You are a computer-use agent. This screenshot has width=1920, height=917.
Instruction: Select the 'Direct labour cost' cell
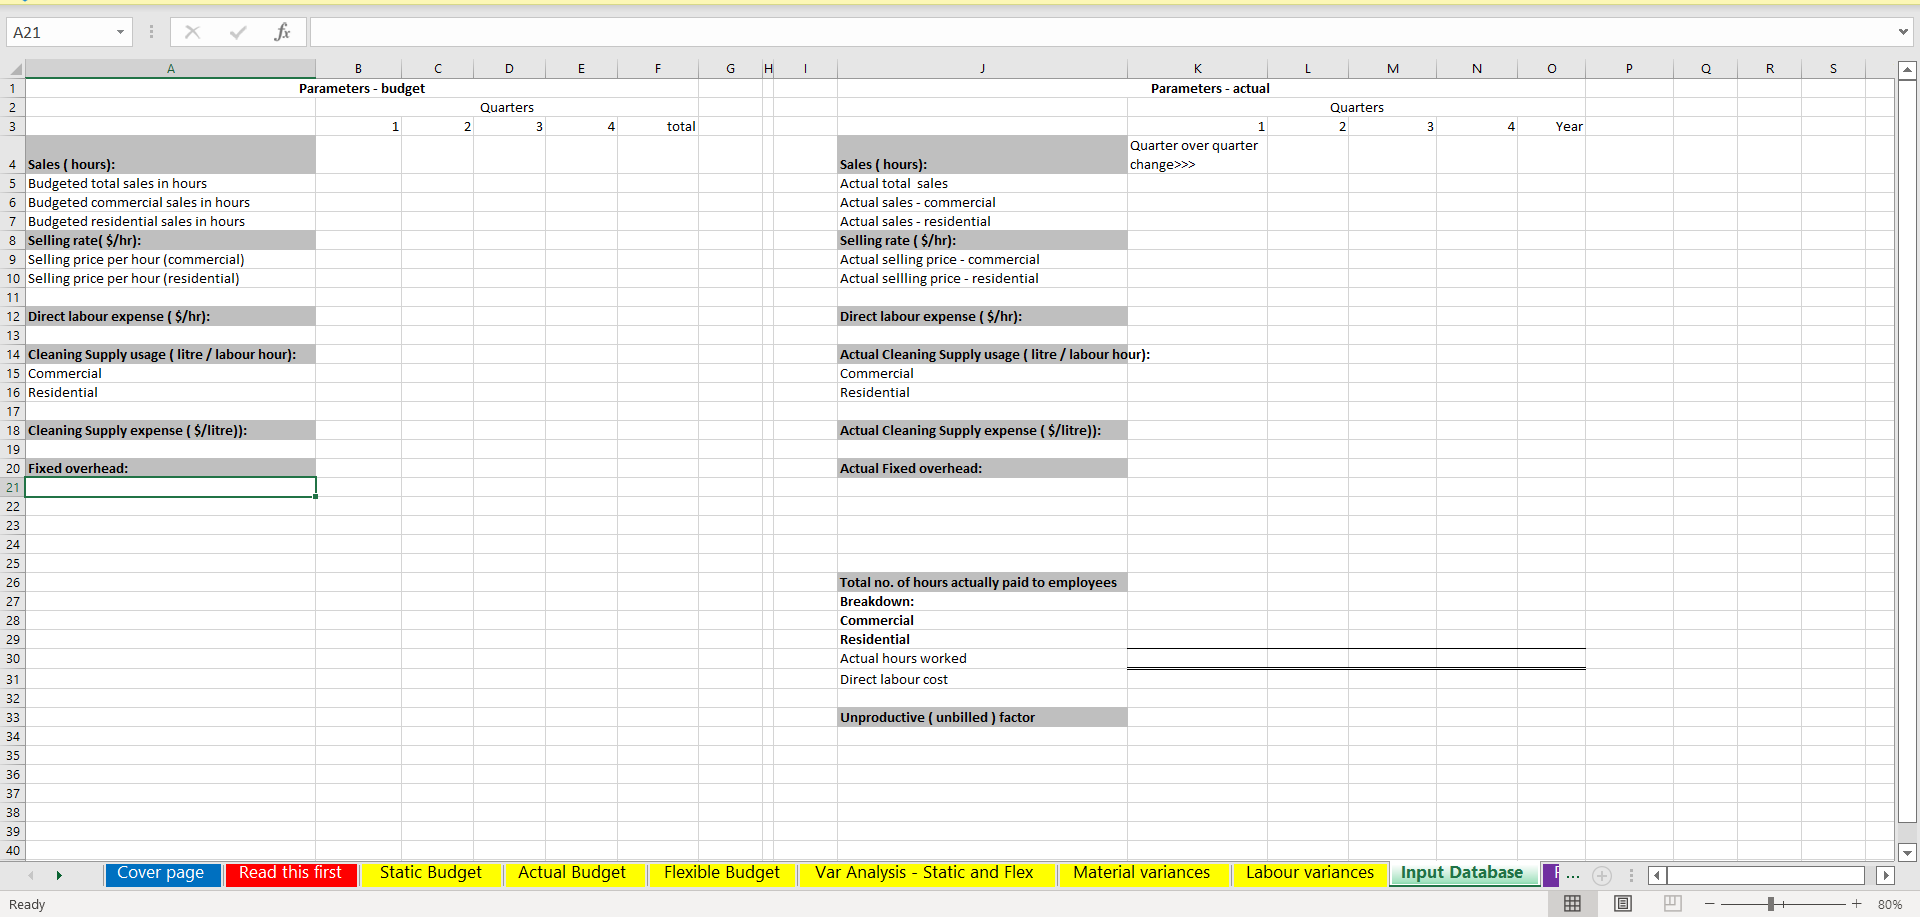[x=982, y=679]
